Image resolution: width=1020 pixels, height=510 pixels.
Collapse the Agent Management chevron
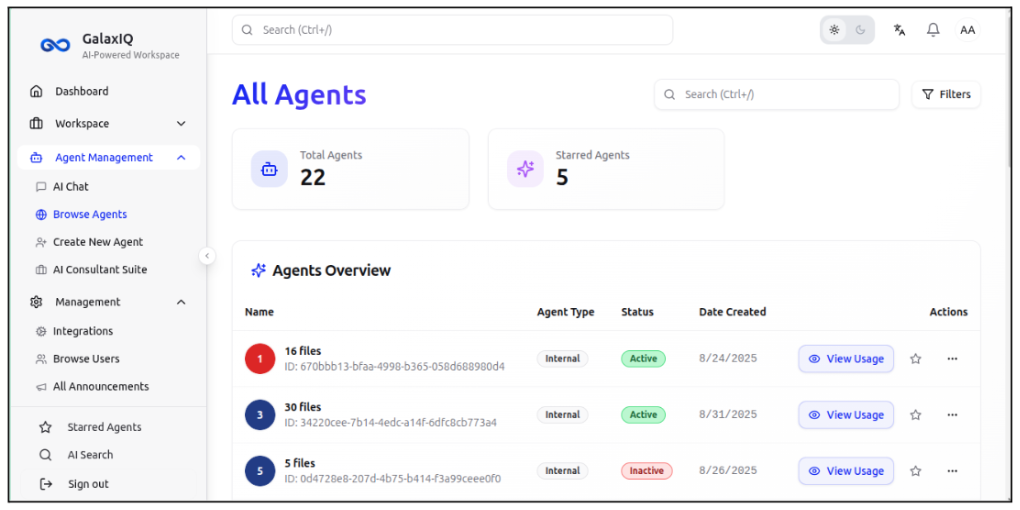[x=181, y=157]
